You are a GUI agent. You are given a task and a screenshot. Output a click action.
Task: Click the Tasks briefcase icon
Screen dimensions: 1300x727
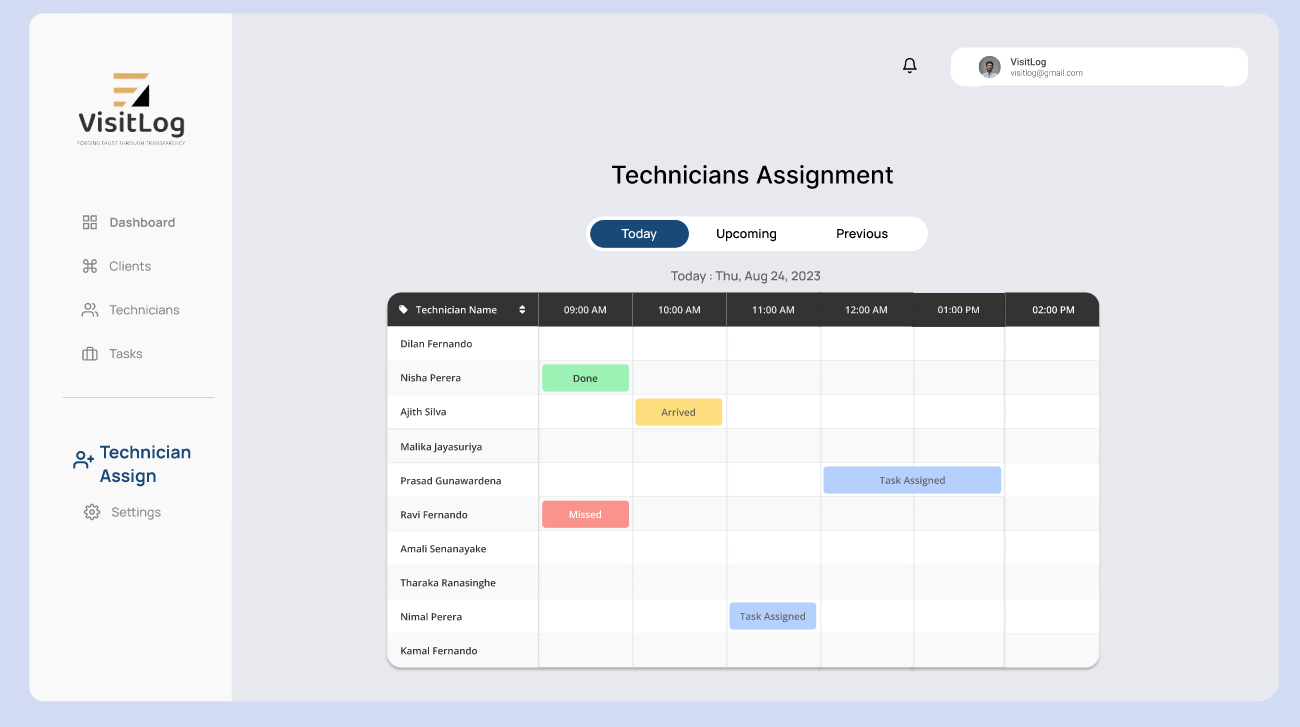click(x=90, y=354)
